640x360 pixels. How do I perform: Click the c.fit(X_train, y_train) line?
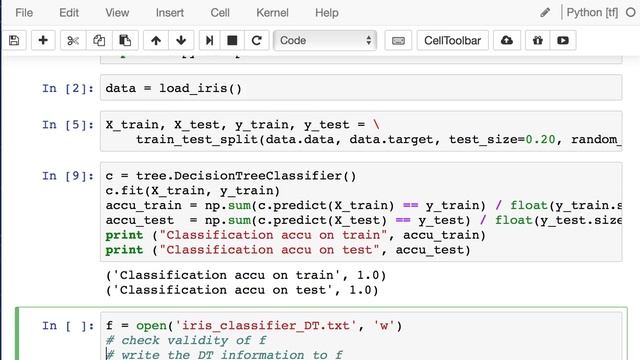tap(193, 191)
